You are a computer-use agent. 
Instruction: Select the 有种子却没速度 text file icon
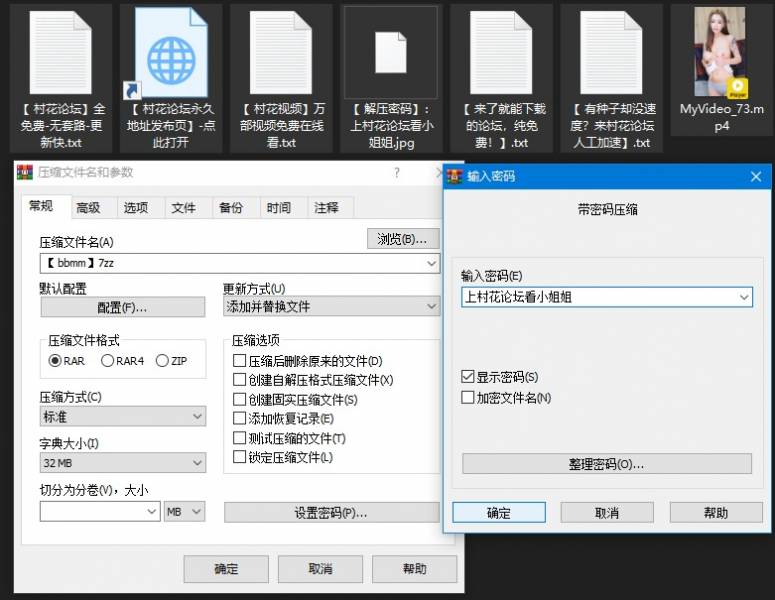(x=611, y=52)
